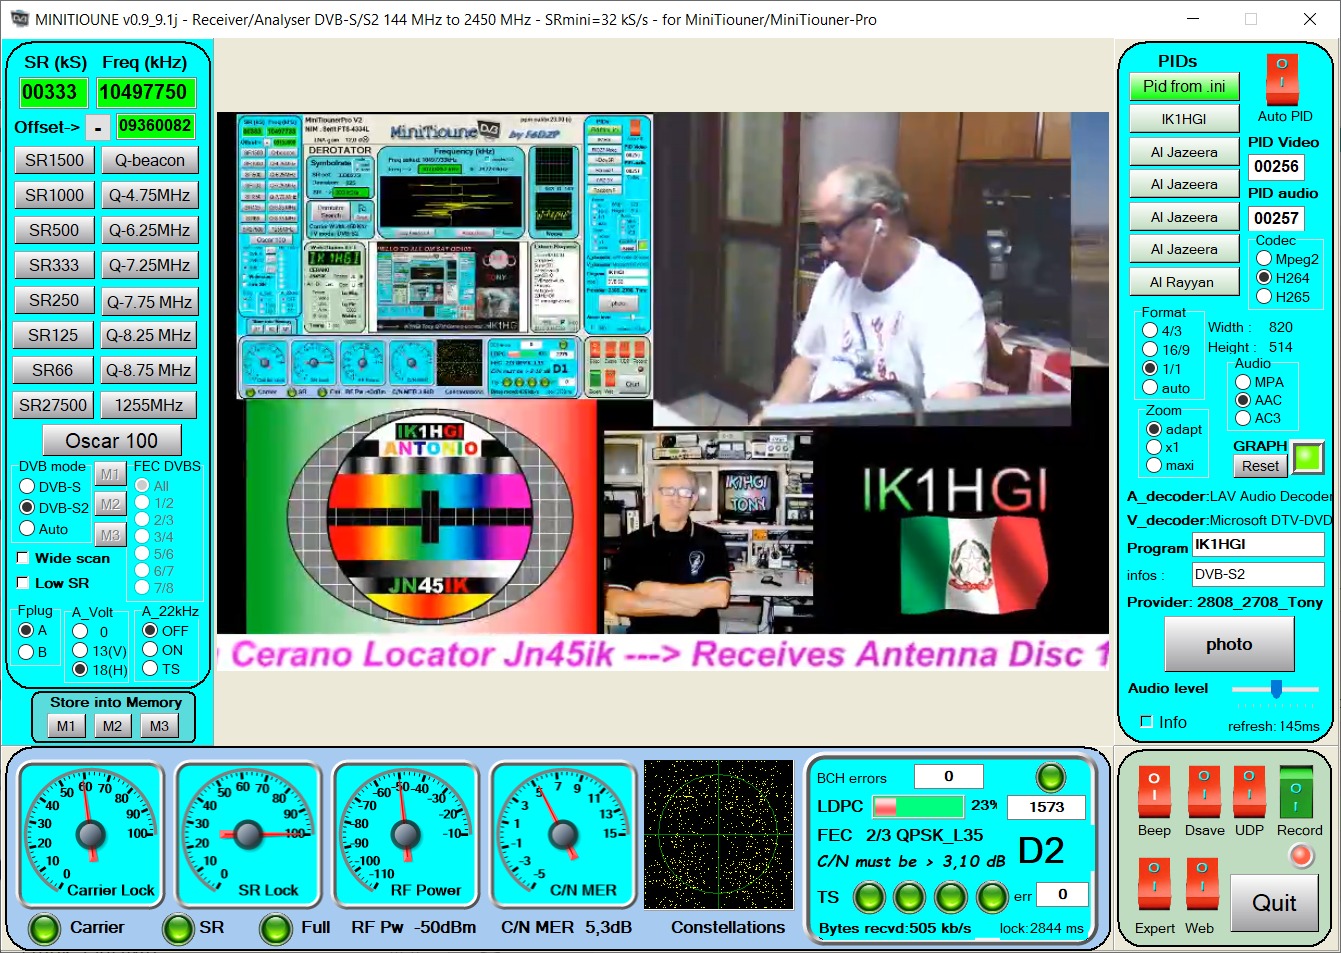Click the photo button
The height and width of the screenshot is (953, 1341).
[1229, 644]
